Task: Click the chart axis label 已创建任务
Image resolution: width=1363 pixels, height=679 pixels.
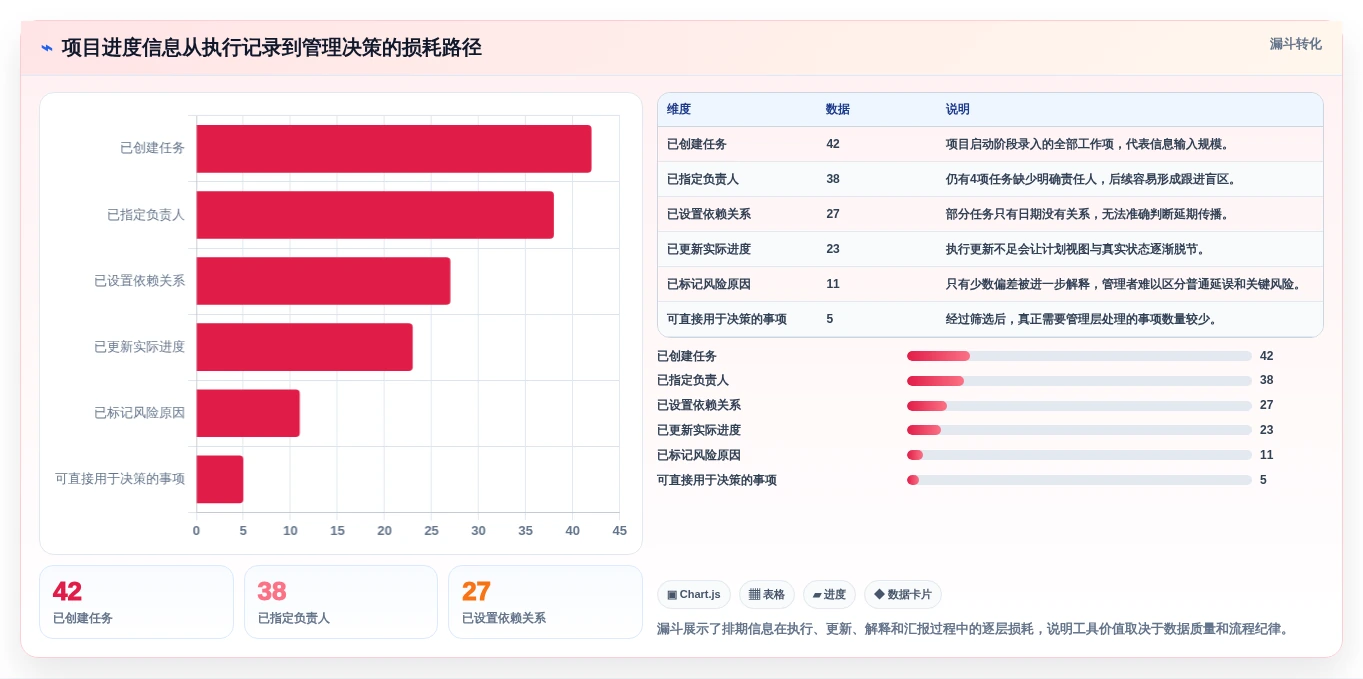Action: tap(152, 148)
